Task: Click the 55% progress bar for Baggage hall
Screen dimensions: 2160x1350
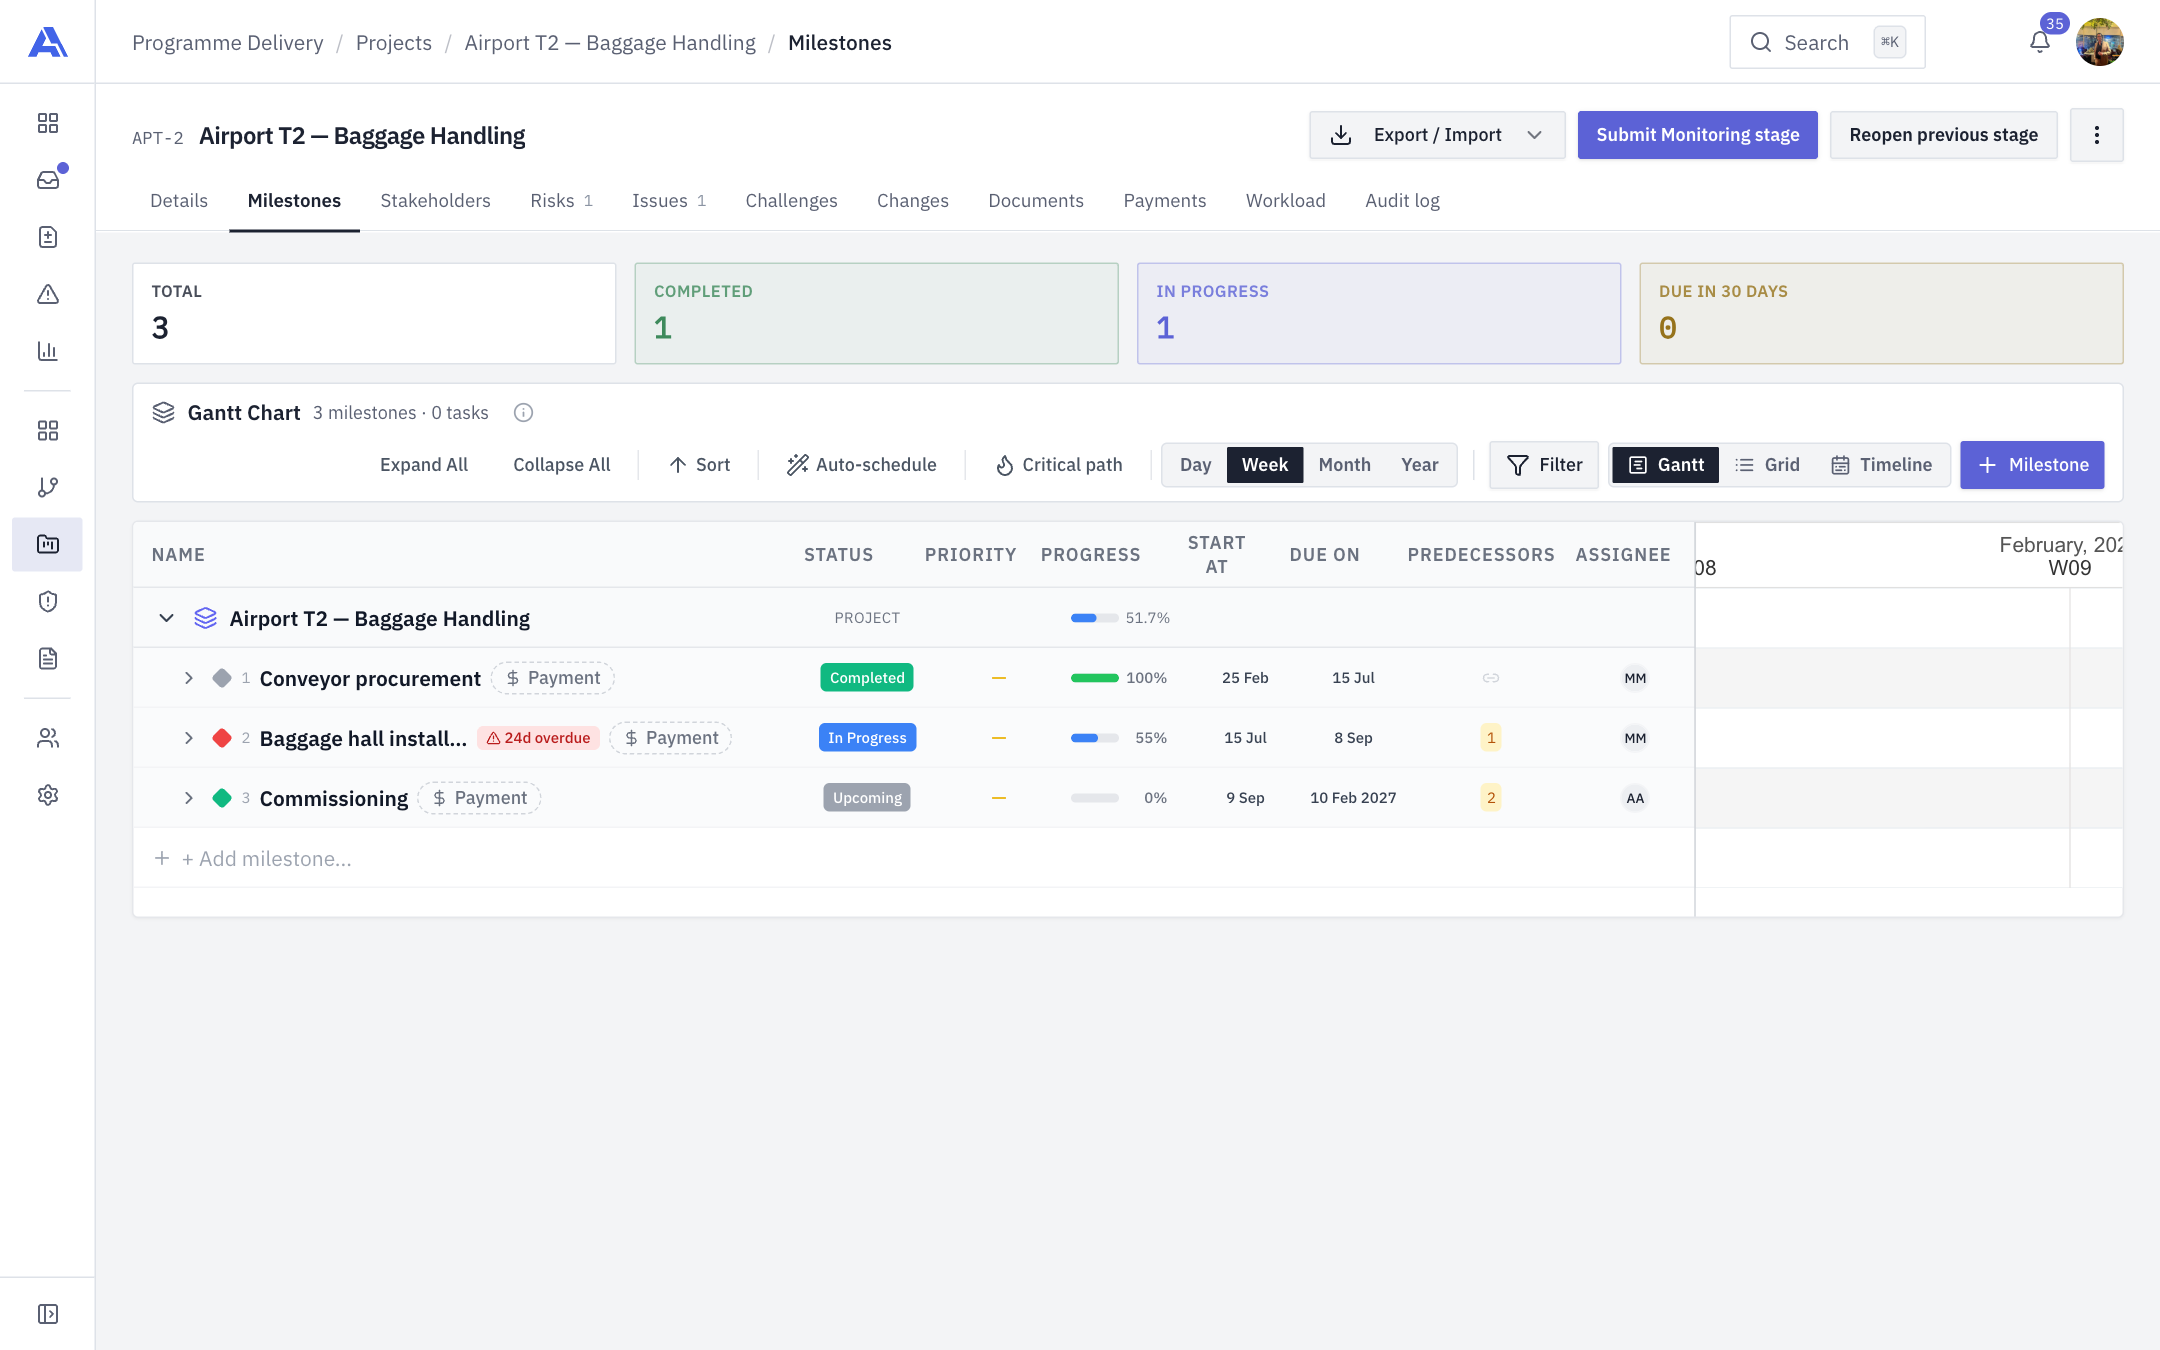Action: click(1094, 738)
